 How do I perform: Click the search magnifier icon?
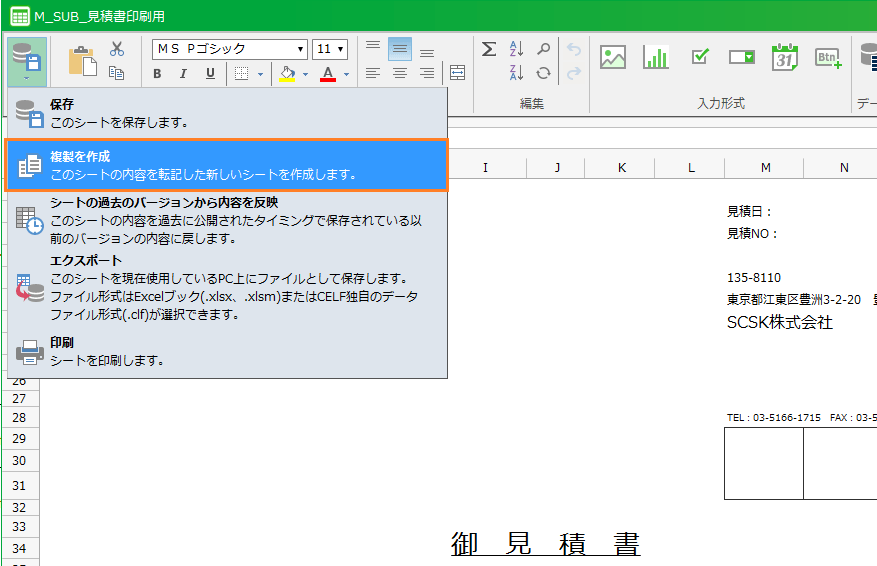[543, 49]
